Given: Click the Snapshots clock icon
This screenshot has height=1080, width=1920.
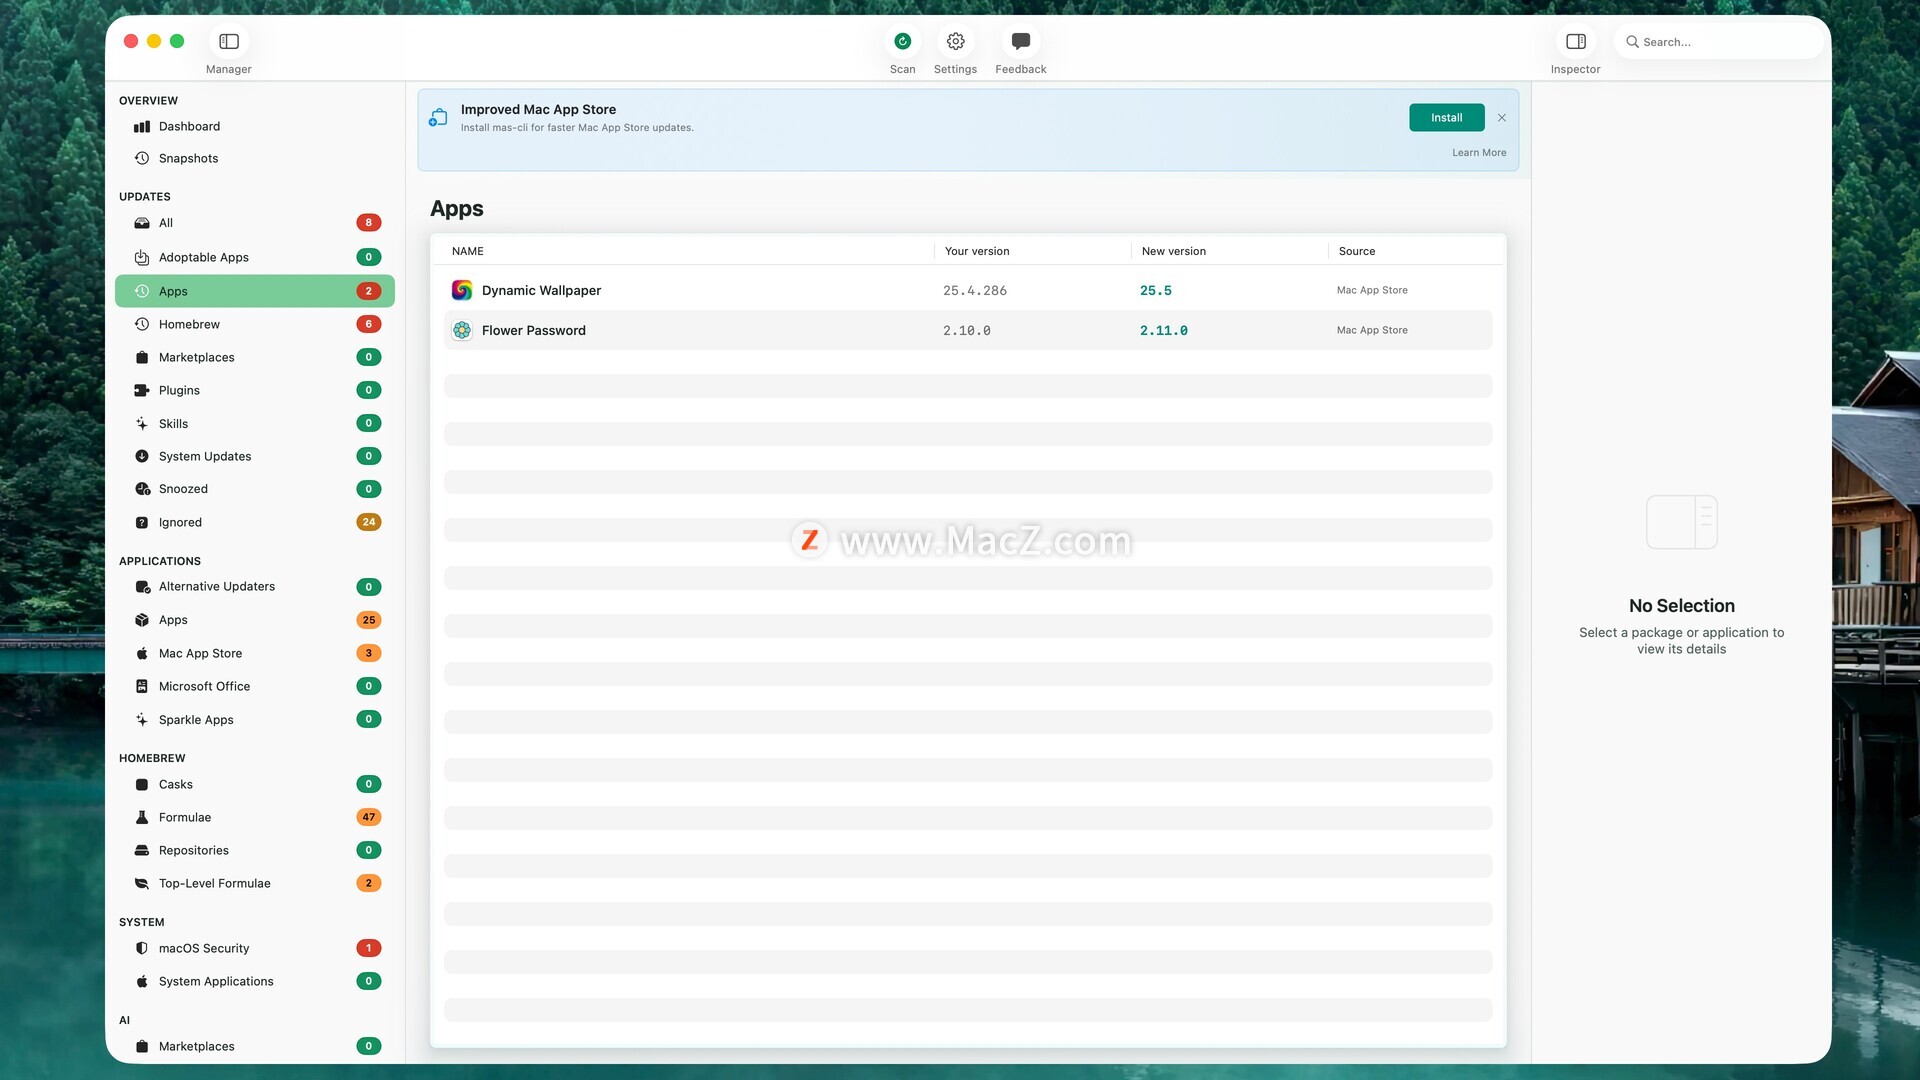Looking at the screenshot, I should 142,158.
